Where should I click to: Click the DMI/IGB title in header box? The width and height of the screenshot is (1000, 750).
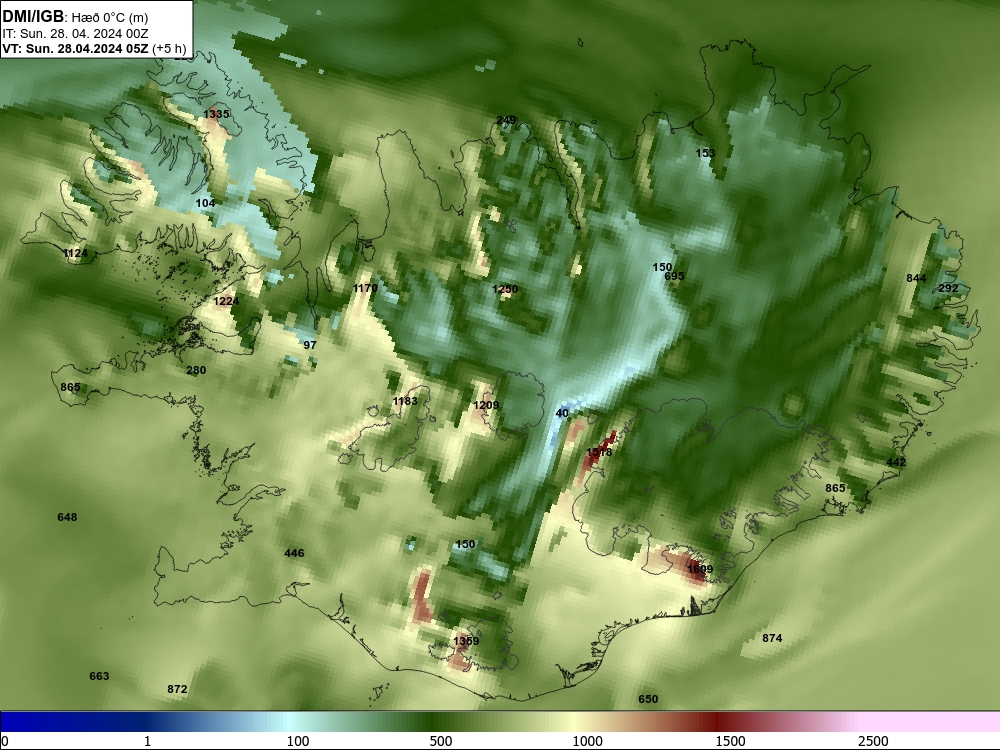33,17
